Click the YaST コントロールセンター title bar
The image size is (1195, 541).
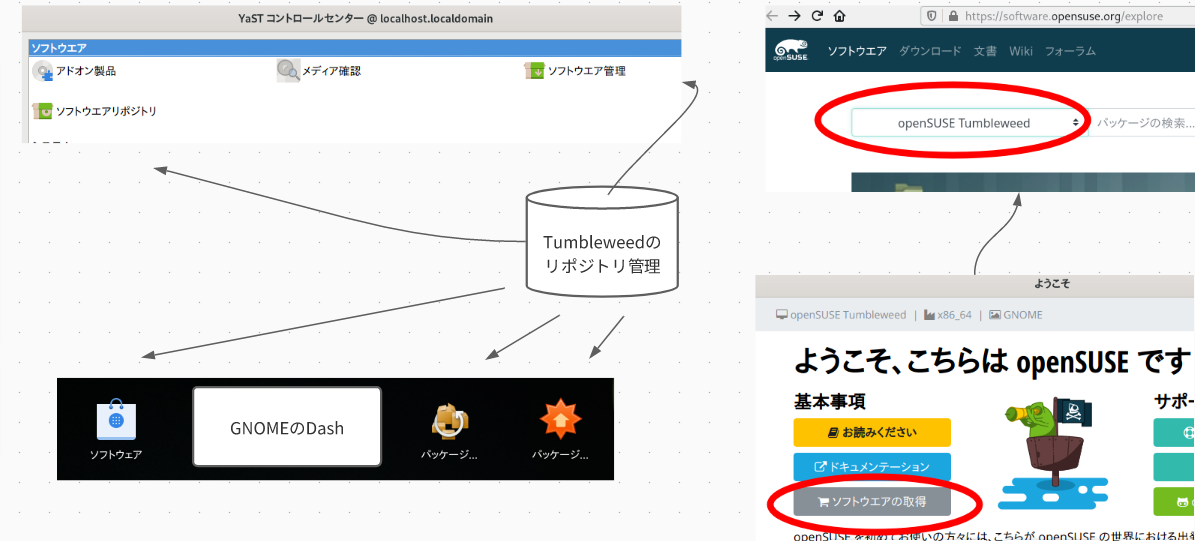tap(352, 18)
